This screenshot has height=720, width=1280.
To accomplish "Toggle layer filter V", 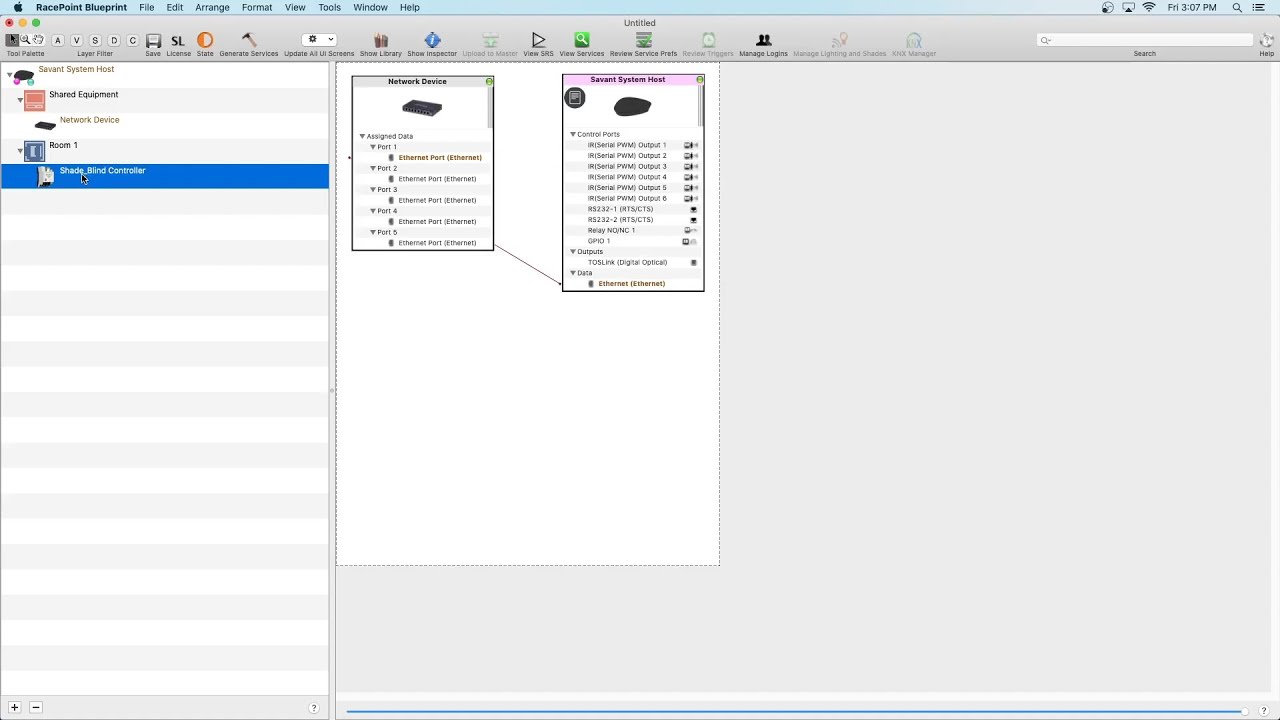I will pos(76,40).
